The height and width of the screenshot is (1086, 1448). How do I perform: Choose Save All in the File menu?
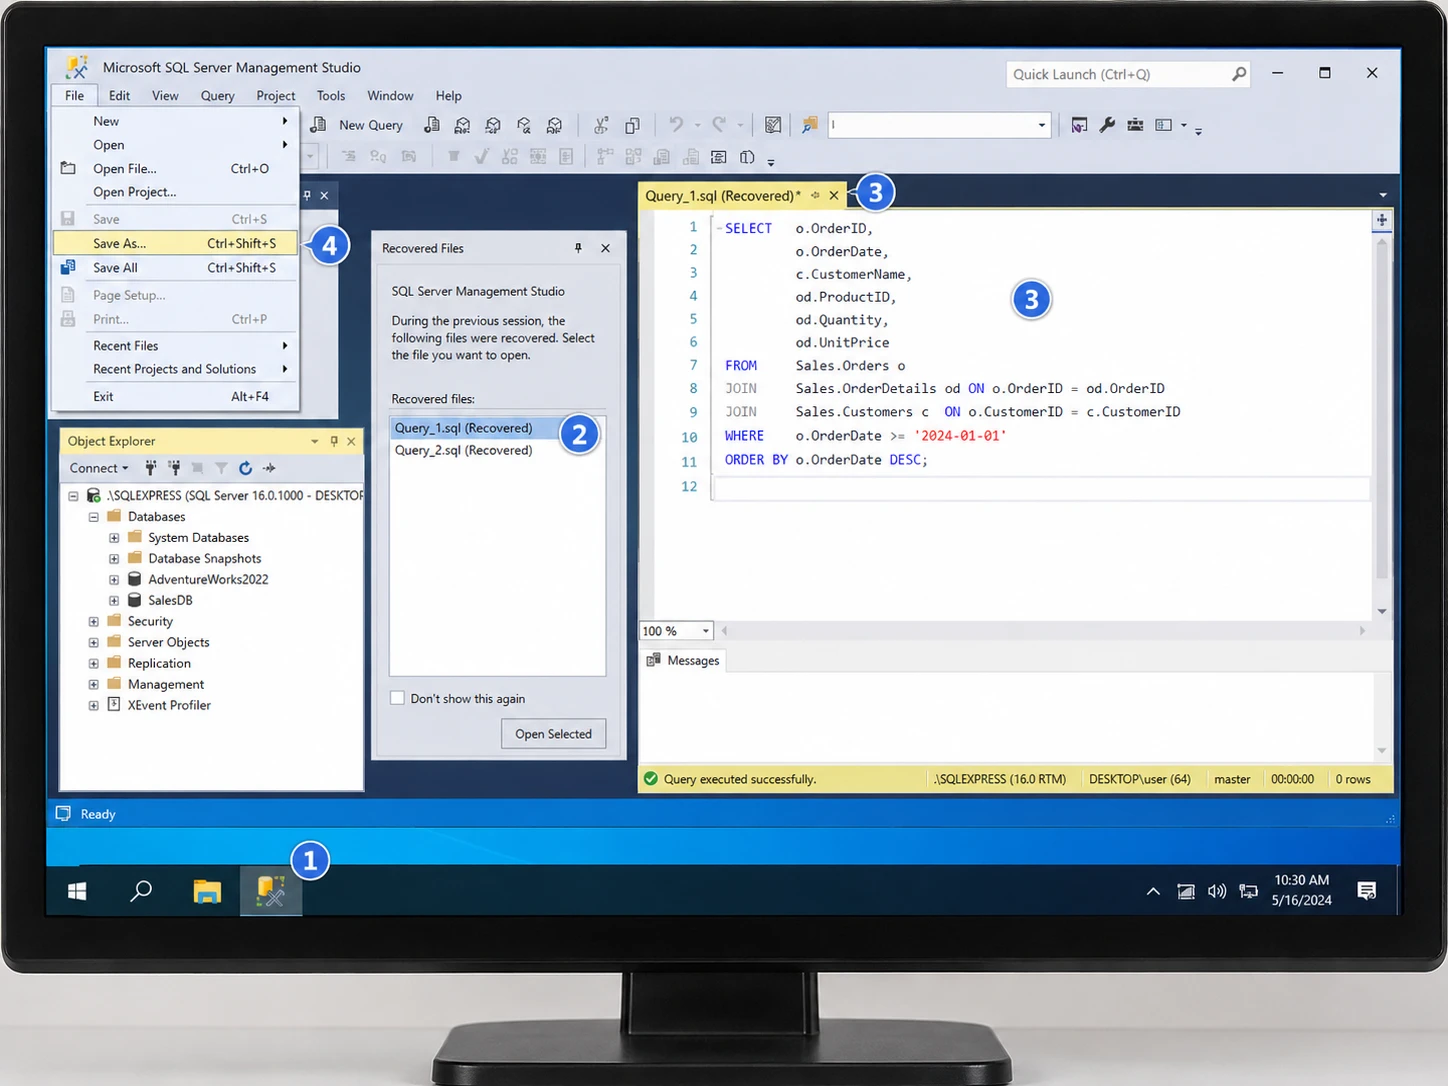coord(175,268)
